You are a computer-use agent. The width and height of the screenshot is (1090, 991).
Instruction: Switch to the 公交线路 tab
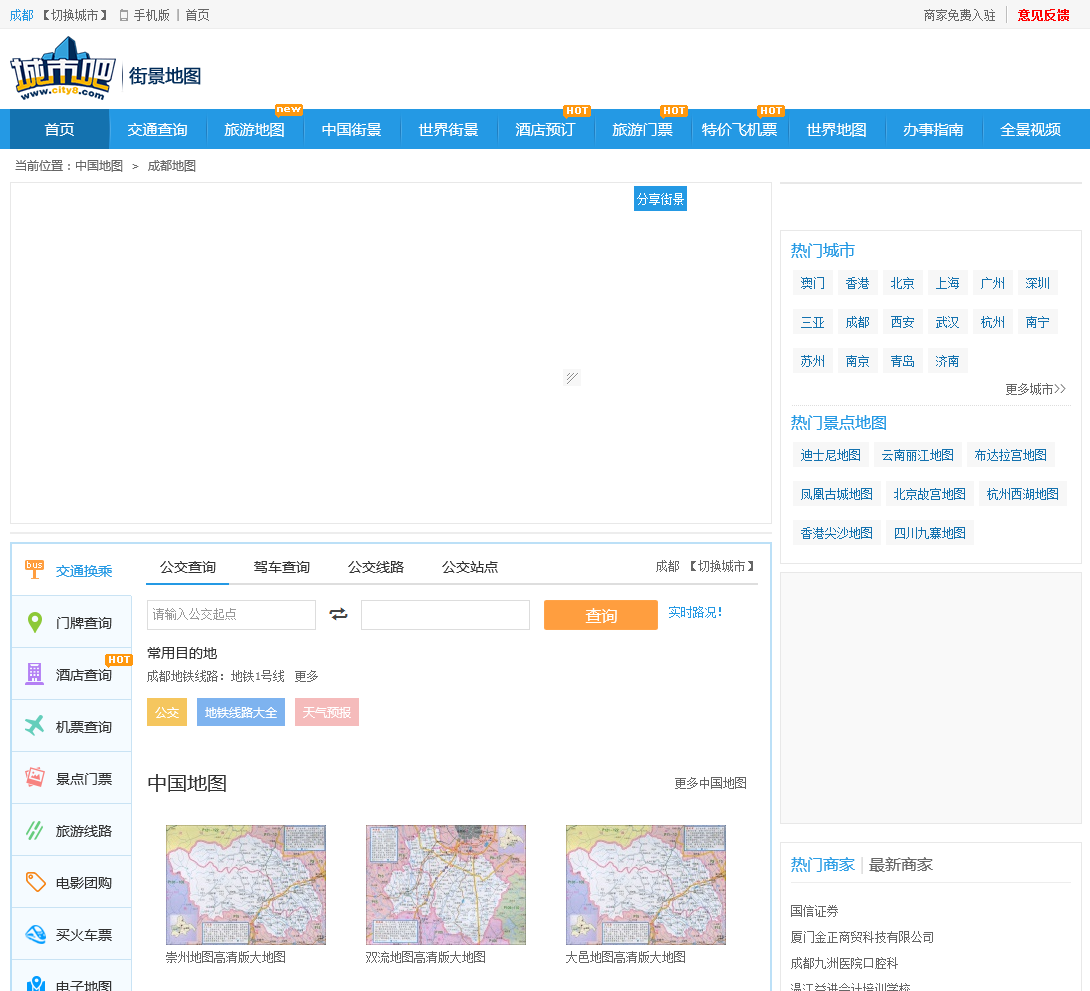(376, 567)
